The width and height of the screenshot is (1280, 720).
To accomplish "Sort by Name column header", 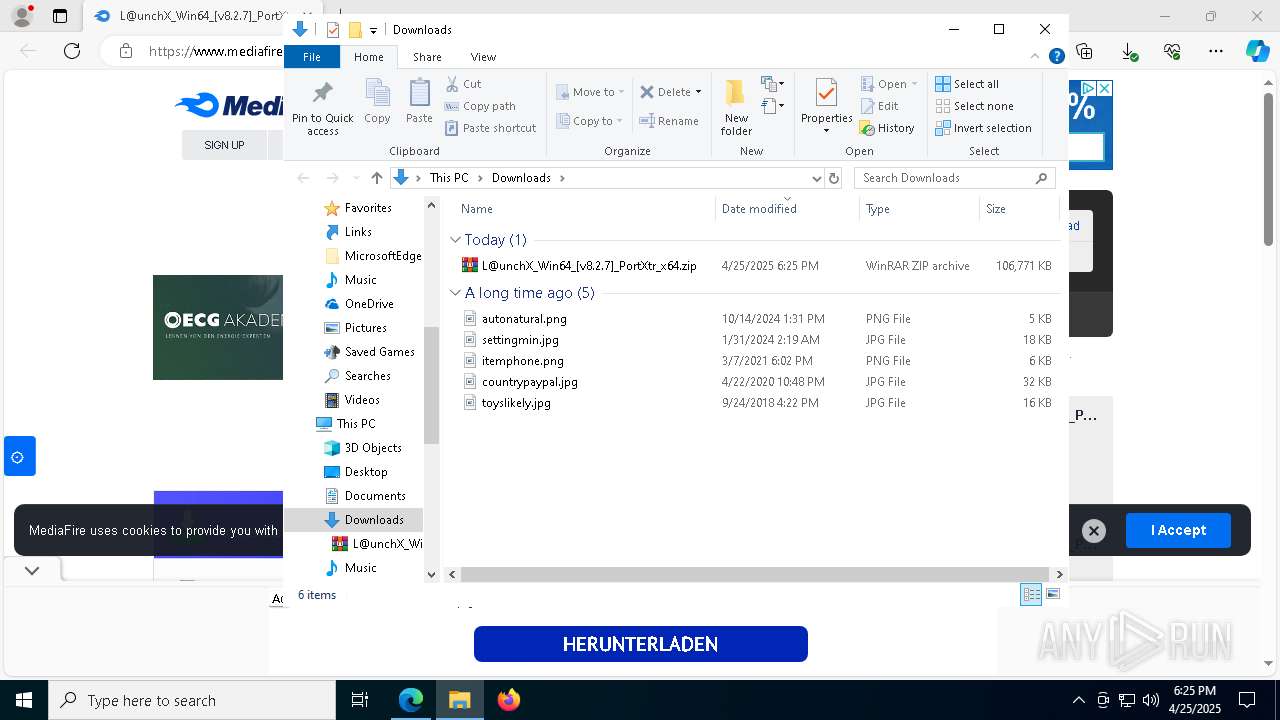I will [x=584, y=209].
